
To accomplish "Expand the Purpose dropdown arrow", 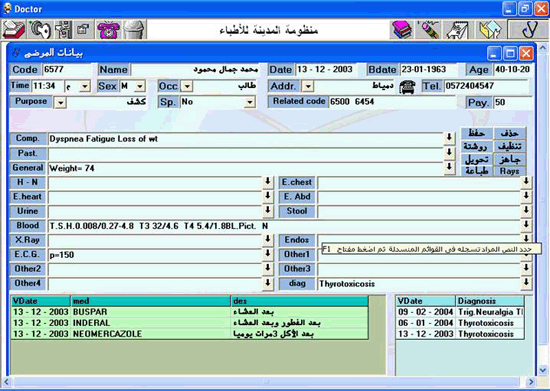I will coord(60,103).
